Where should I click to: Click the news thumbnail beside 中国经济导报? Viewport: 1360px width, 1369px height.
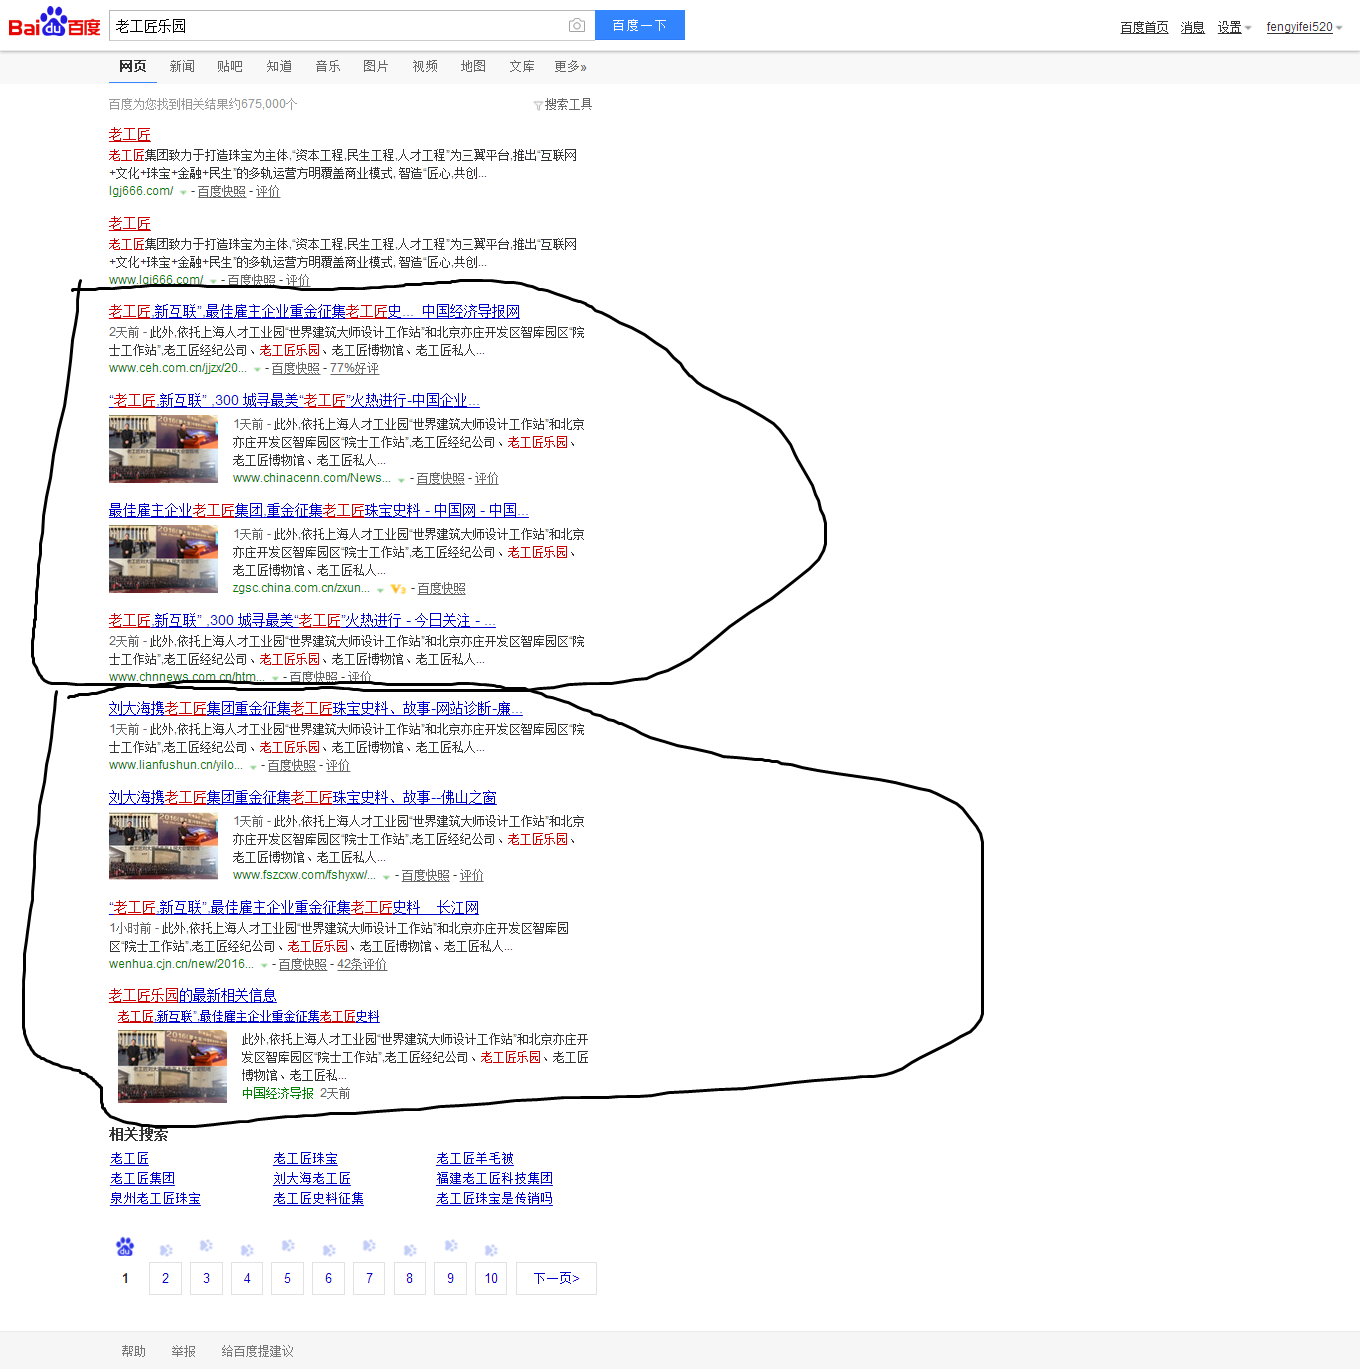(172, 1066)
